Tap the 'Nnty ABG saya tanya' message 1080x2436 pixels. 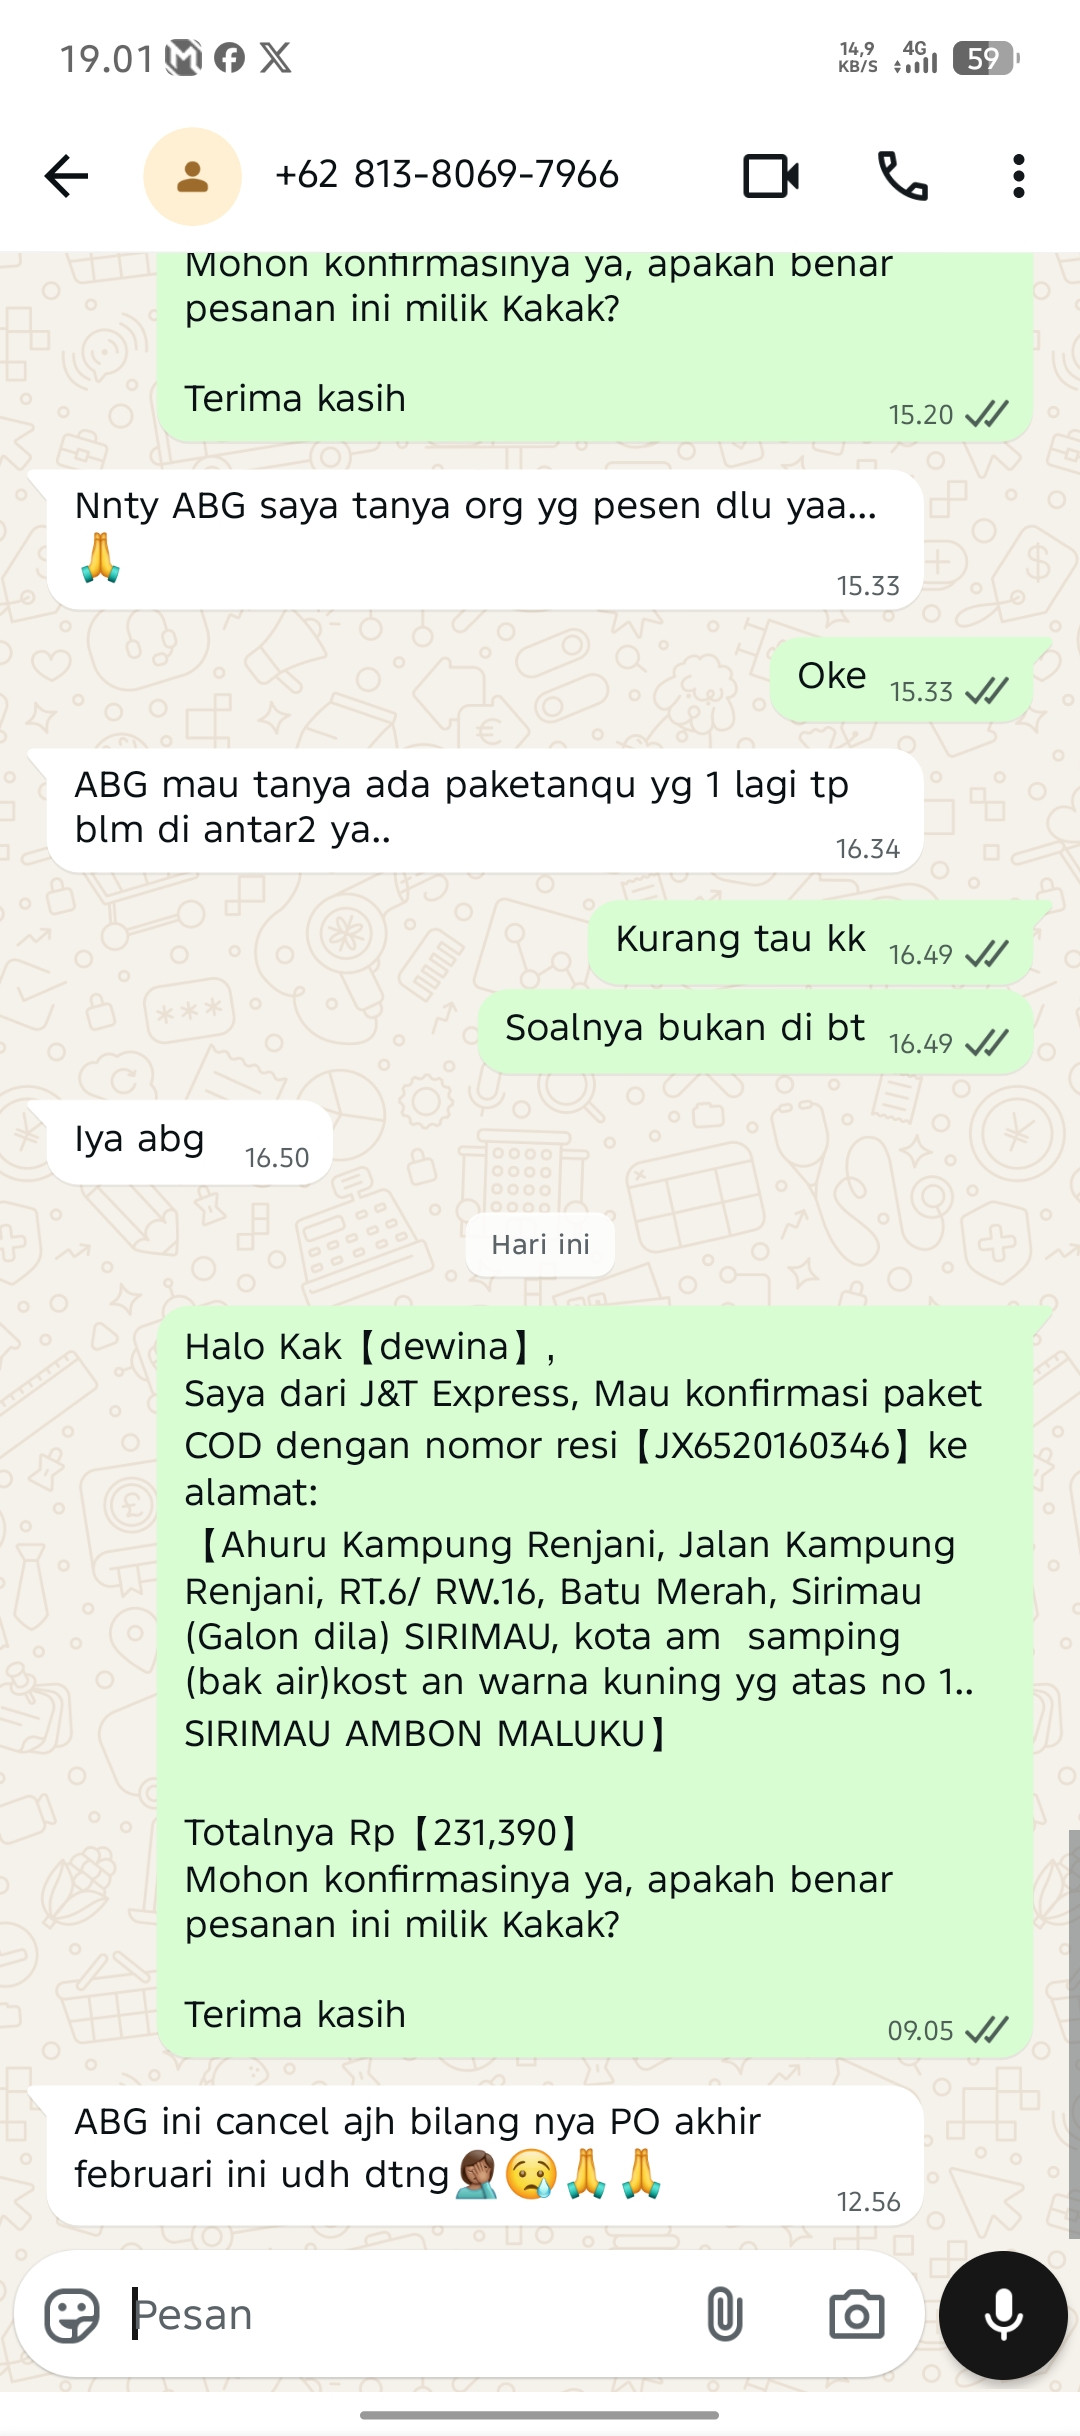[x=485, y=540]
